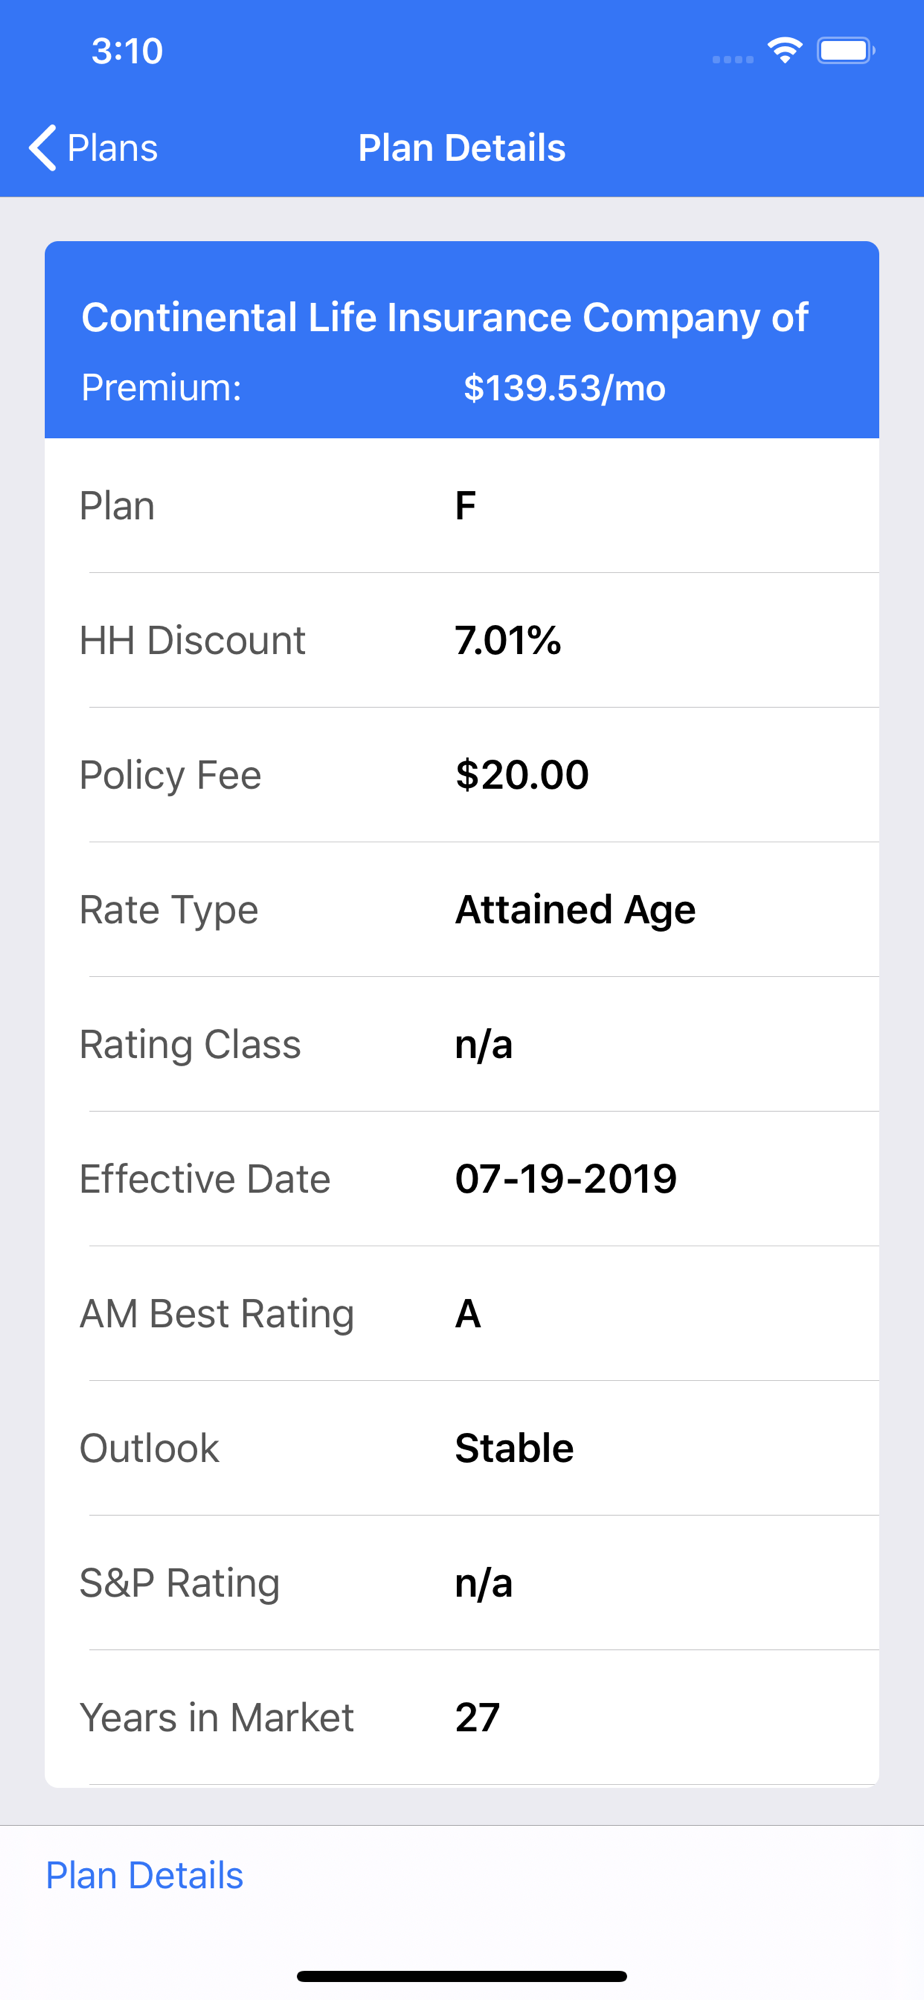Tap the 3:10 status bar clock
Image resolution: width=924 pixels, height=2000 pixels.
tap(127, 51)
